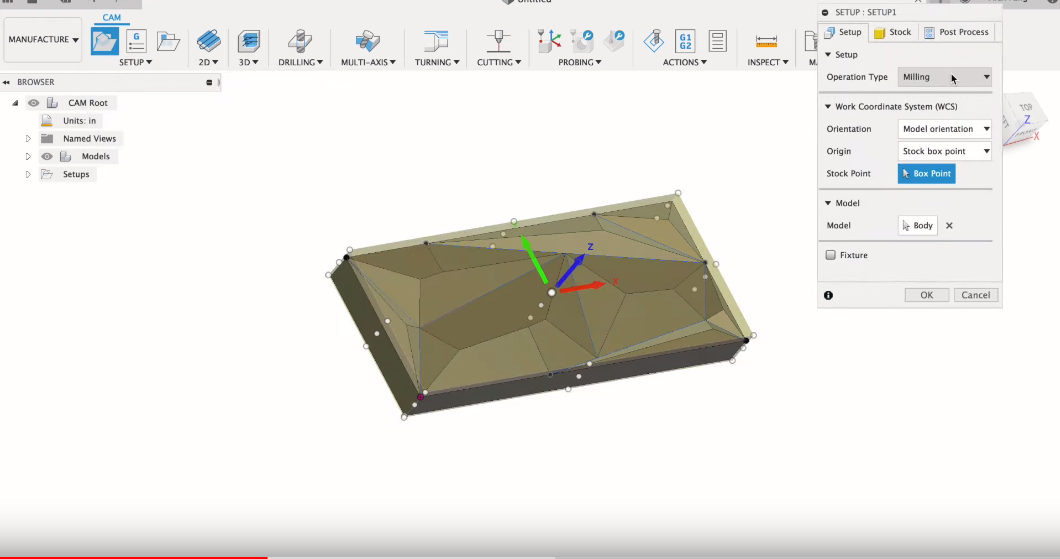This screenshot has width=1060, height=559.
Task: Click the Drilling tool icon
Action: tap(299, 41)
